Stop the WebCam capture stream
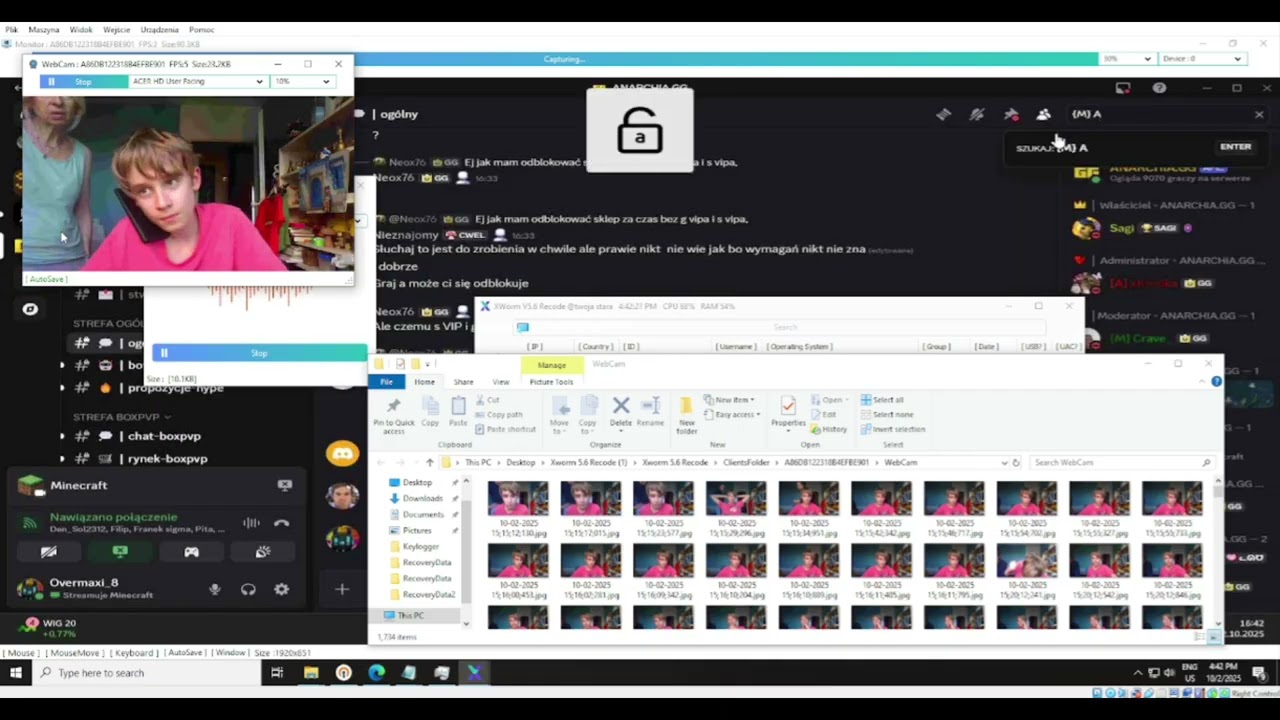The width and height of the screenshot is (1280, 720). tap(83, 81)
